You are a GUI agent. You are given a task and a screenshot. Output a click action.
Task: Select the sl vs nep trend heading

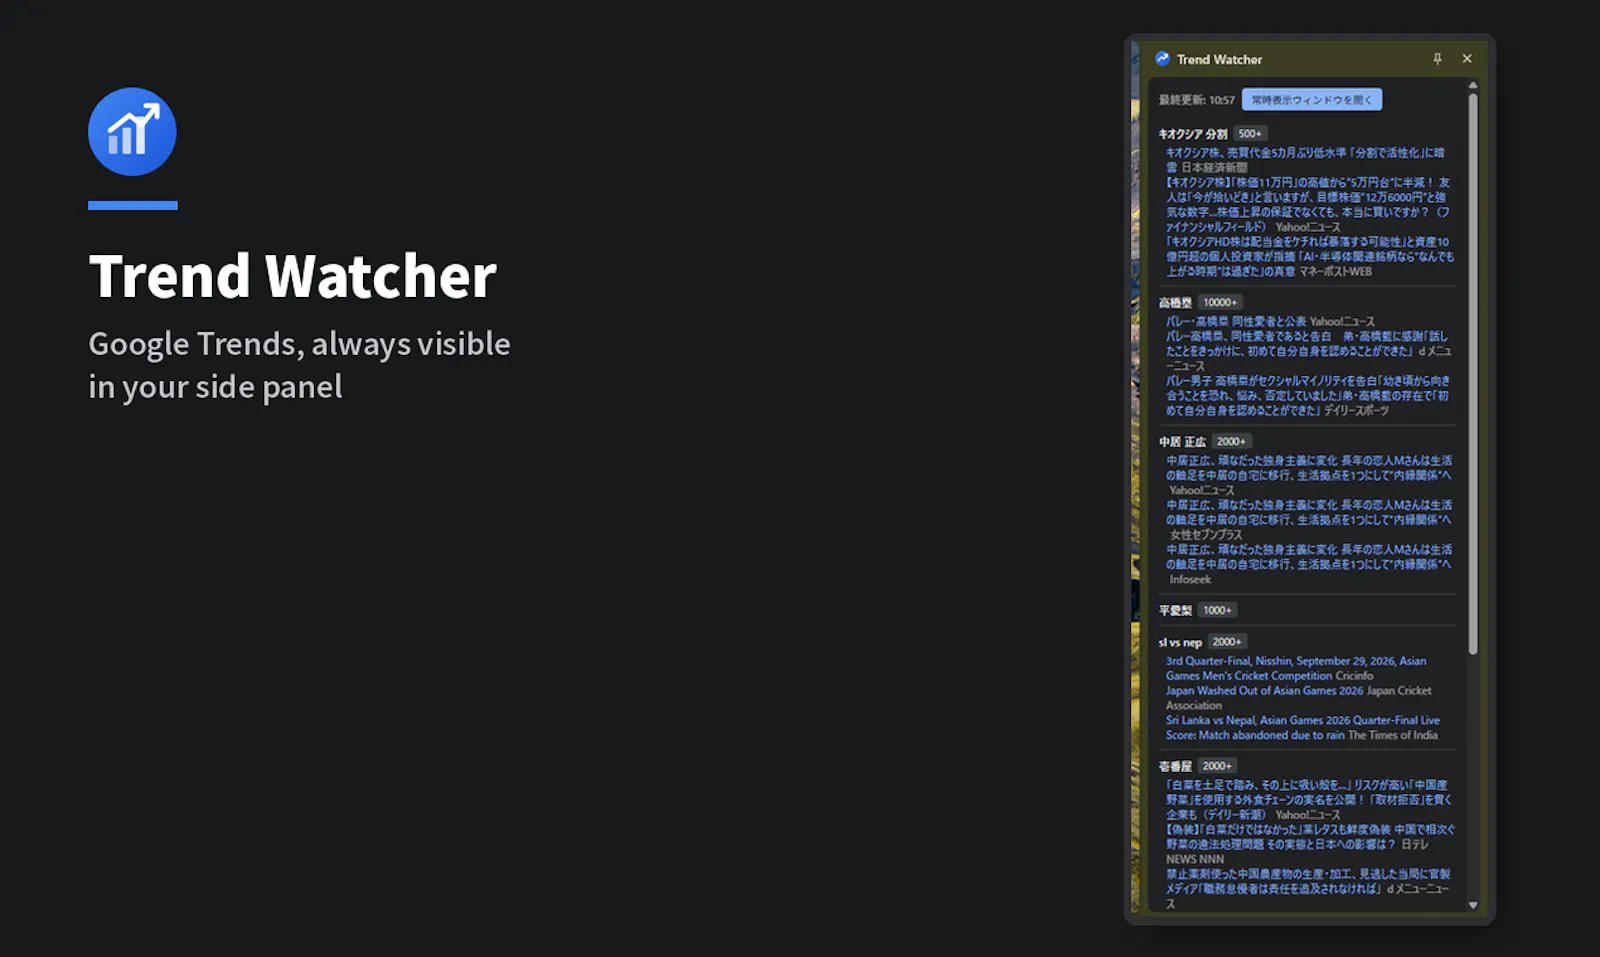pyautogui.click(x=1180, y=643)
